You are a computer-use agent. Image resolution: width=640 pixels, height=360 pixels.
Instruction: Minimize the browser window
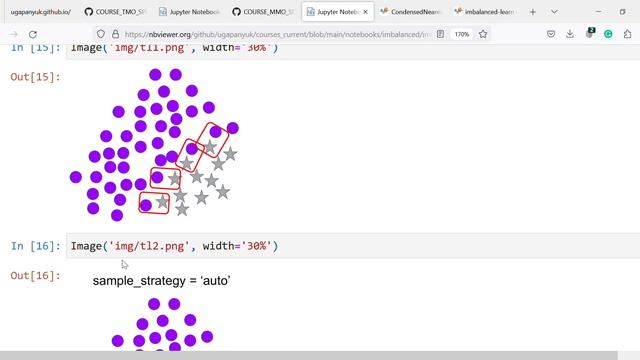[x=598, y=12]
